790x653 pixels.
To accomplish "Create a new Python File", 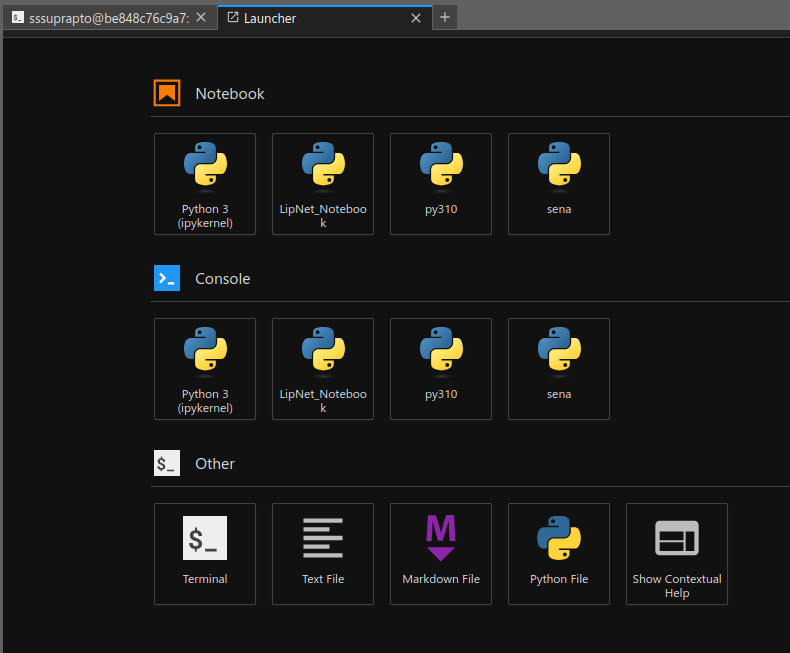I will pyautogui.click(x=559, y=554).
